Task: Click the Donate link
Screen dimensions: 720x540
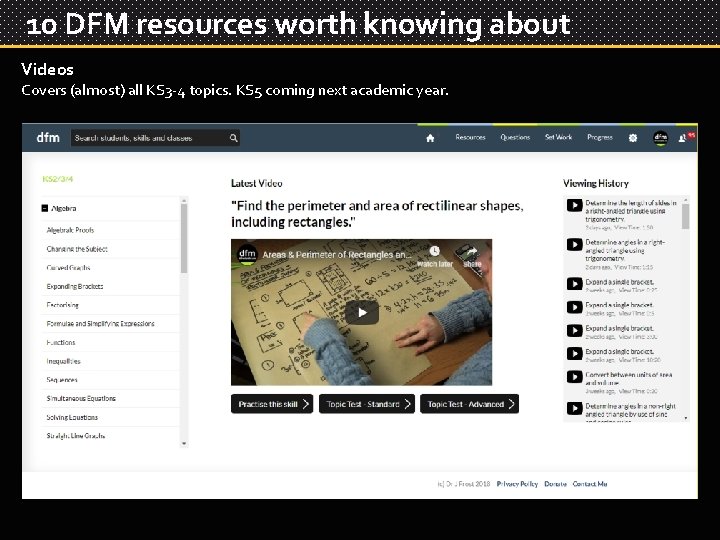Action: pos(555,484)
